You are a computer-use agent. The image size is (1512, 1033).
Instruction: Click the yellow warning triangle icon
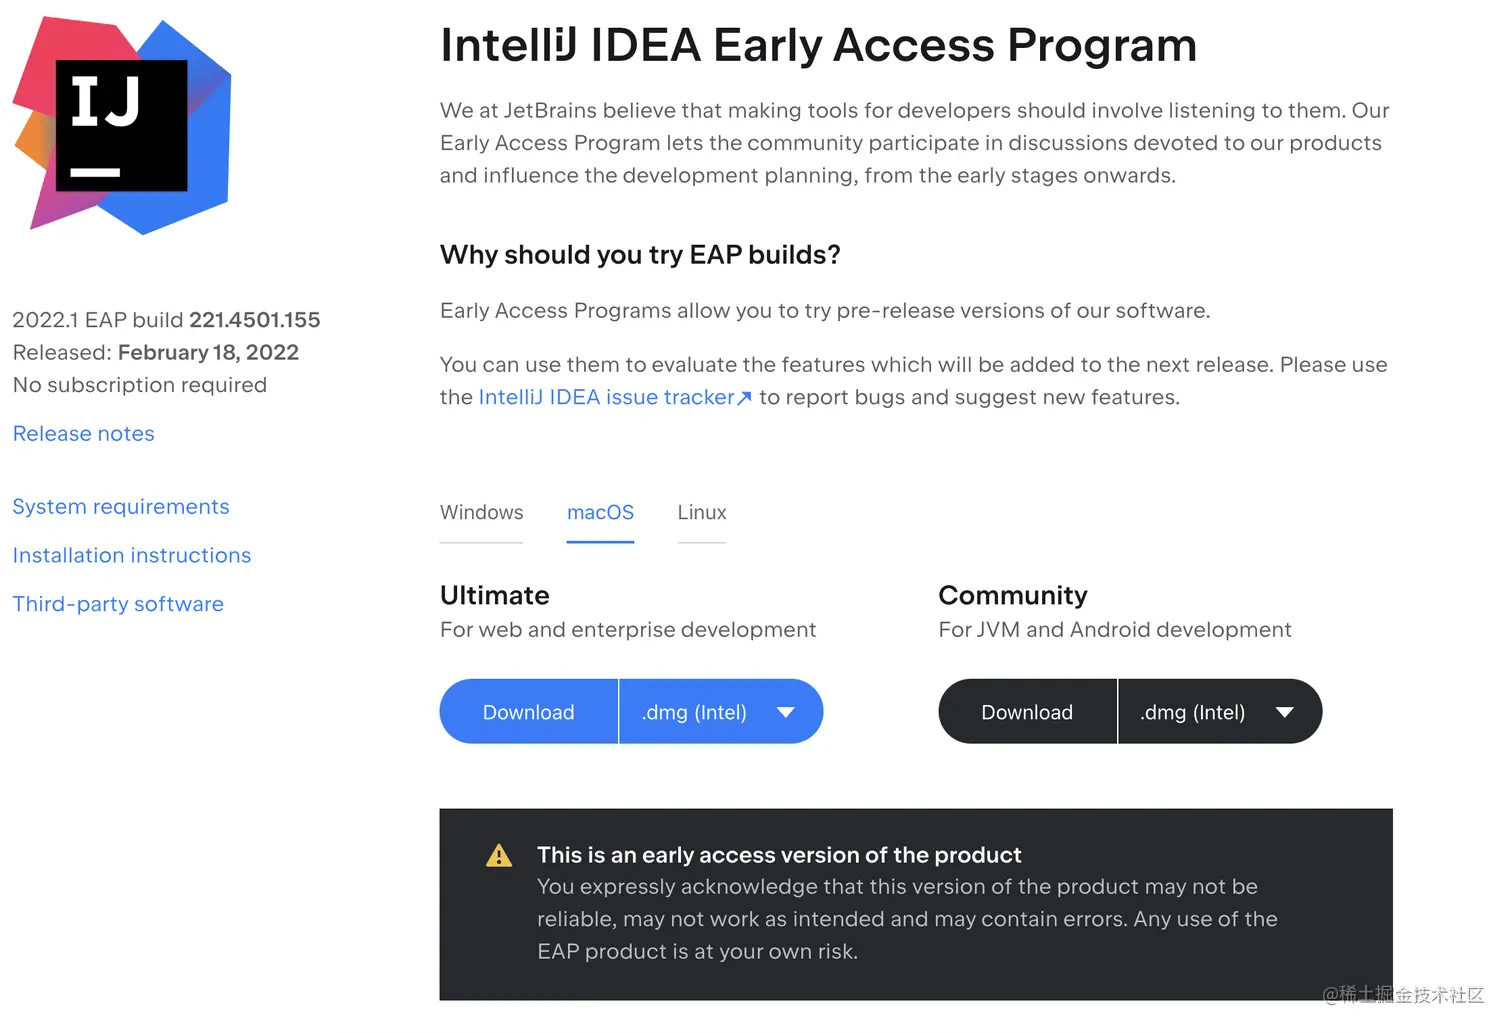click(x=499, y=856)
